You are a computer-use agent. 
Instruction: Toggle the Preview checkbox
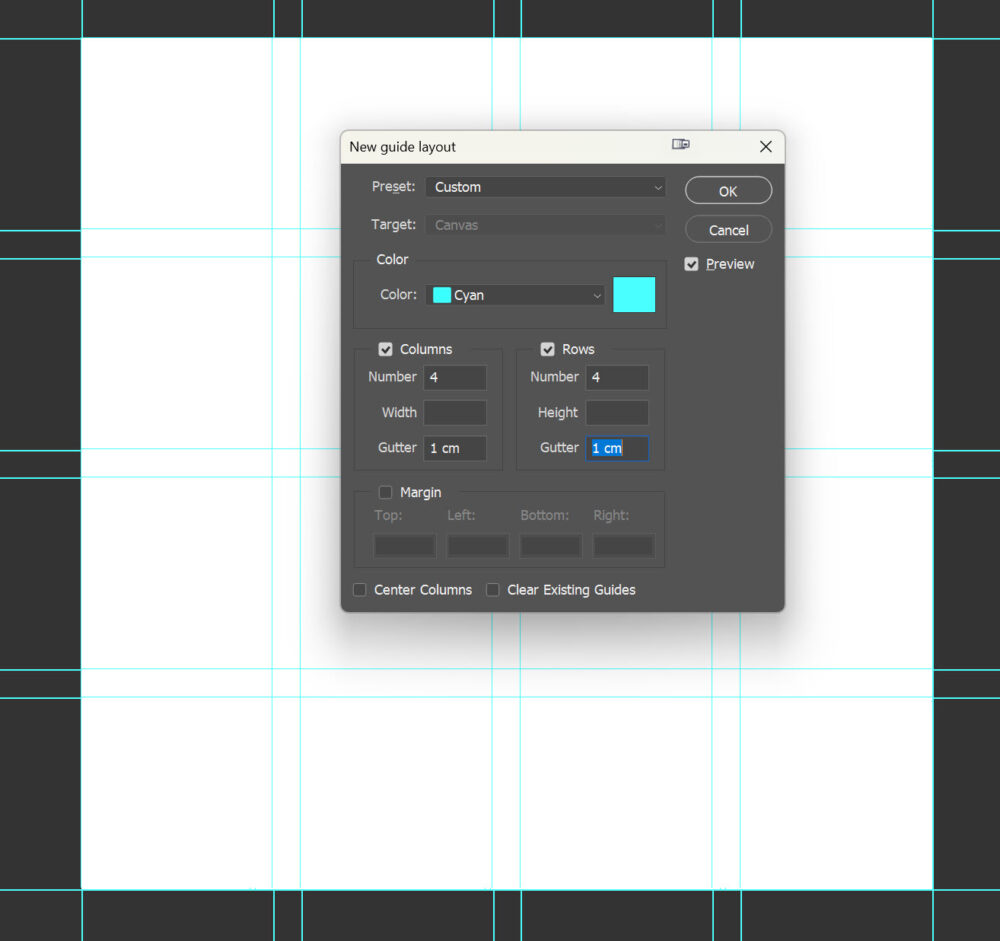(x=691, y=264)
